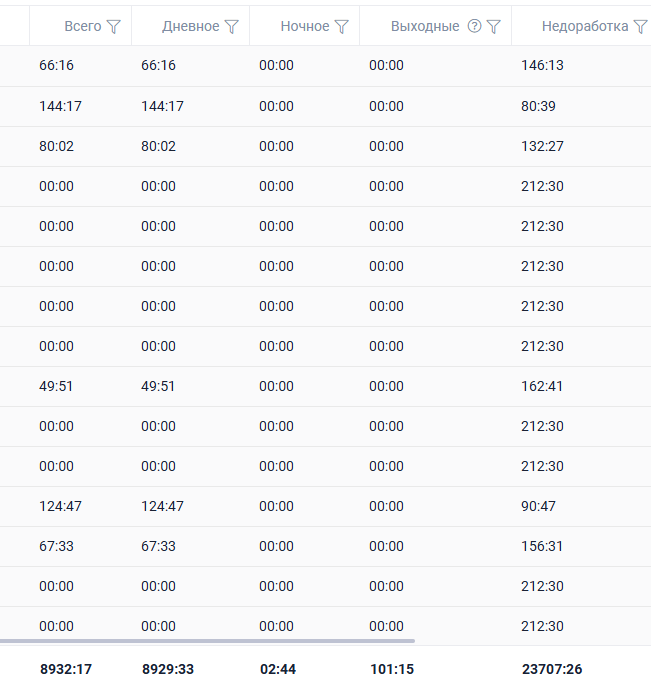The image size is (655, 693).
Task: Select cell with total 144:17 in Всего
Action: (x=60, y=106)
